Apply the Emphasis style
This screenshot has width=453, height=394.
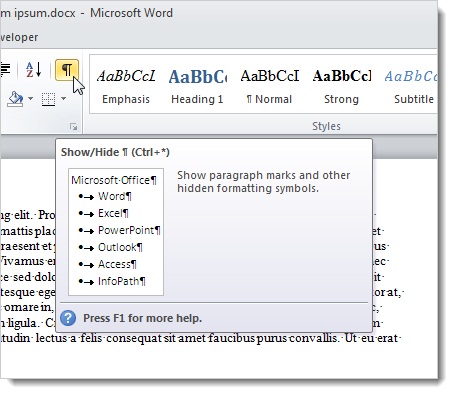click(x=126, y=86)
